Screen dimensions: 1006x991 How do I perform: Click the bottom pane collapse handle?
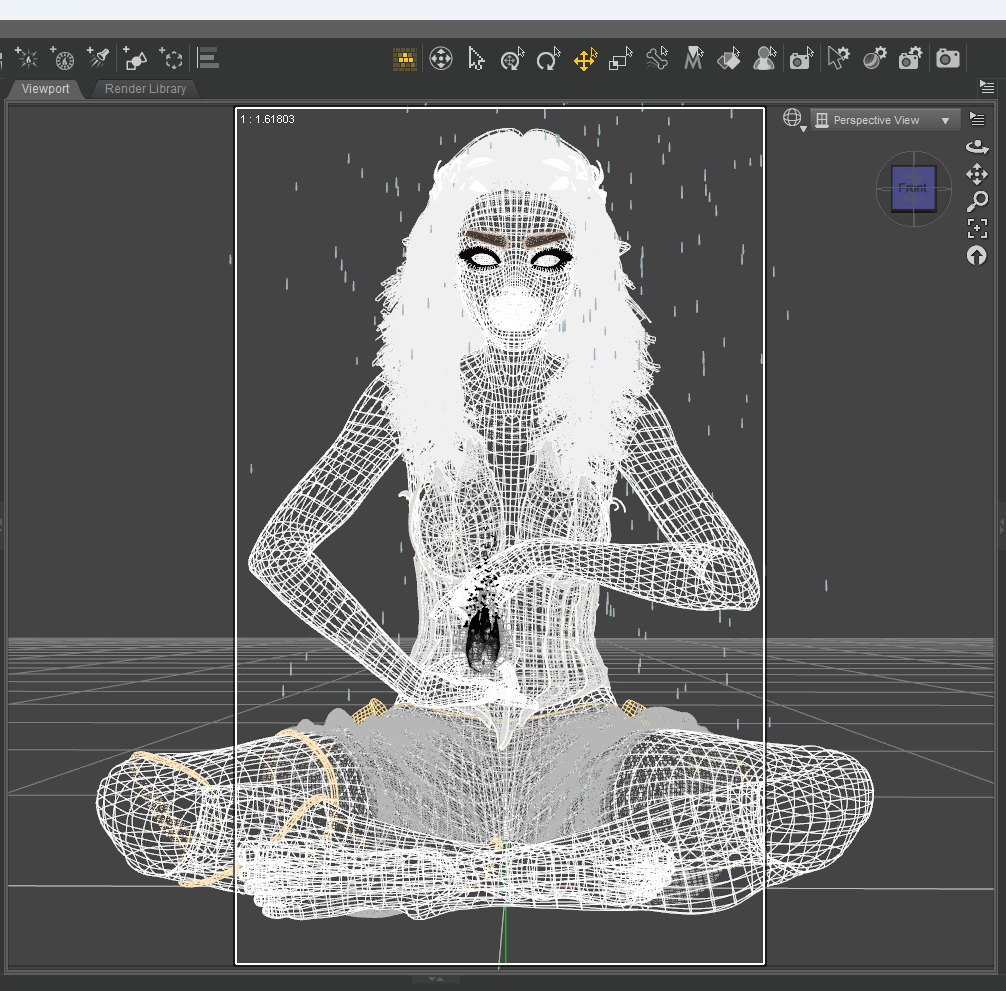[436, 979]
